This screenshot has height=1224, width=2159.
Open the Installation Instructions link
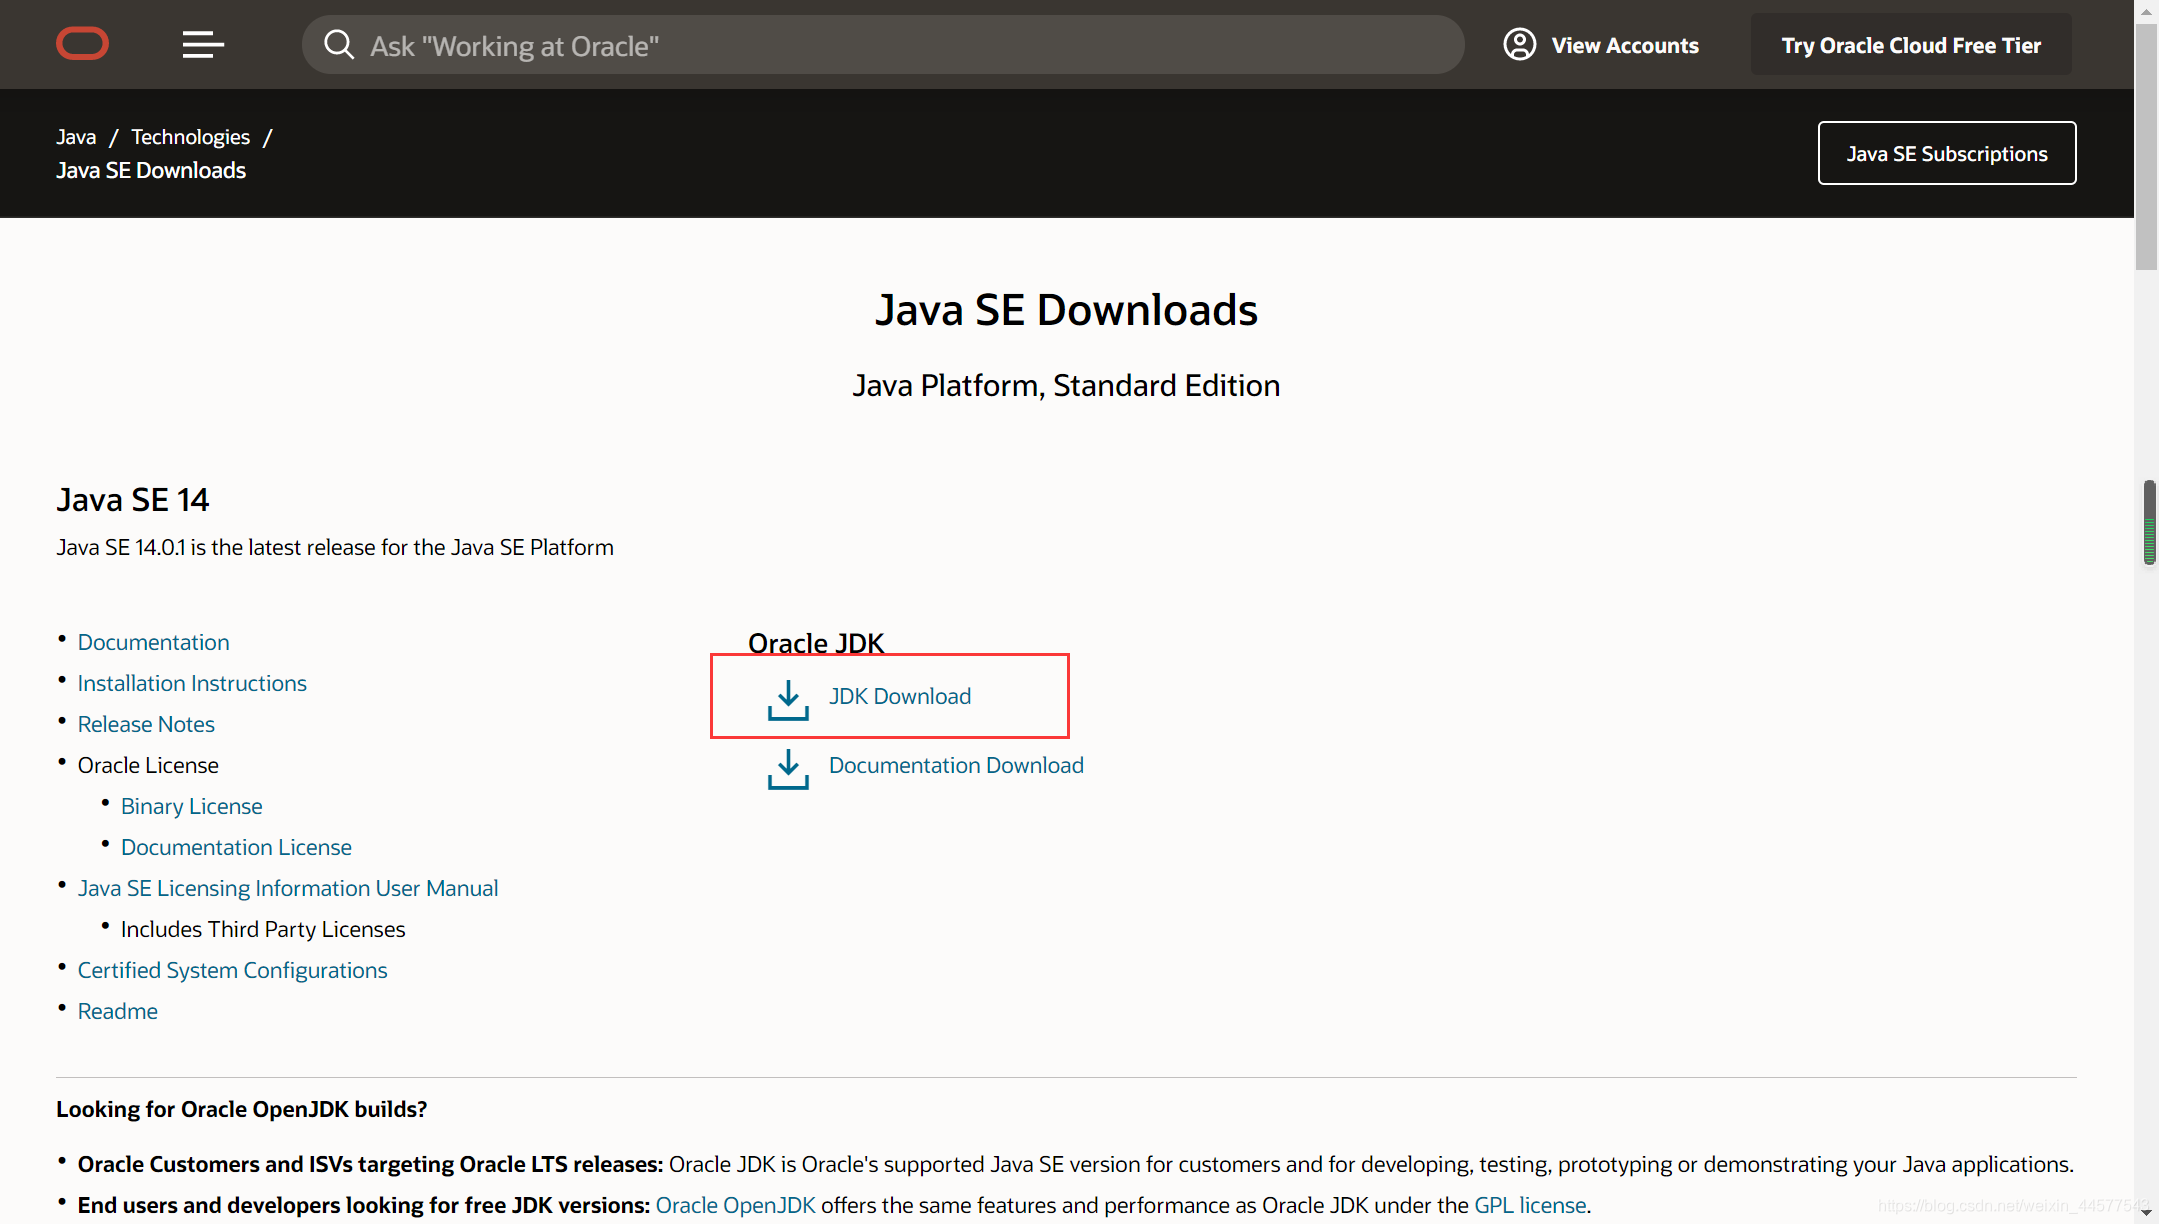click(x=192, y=683)
